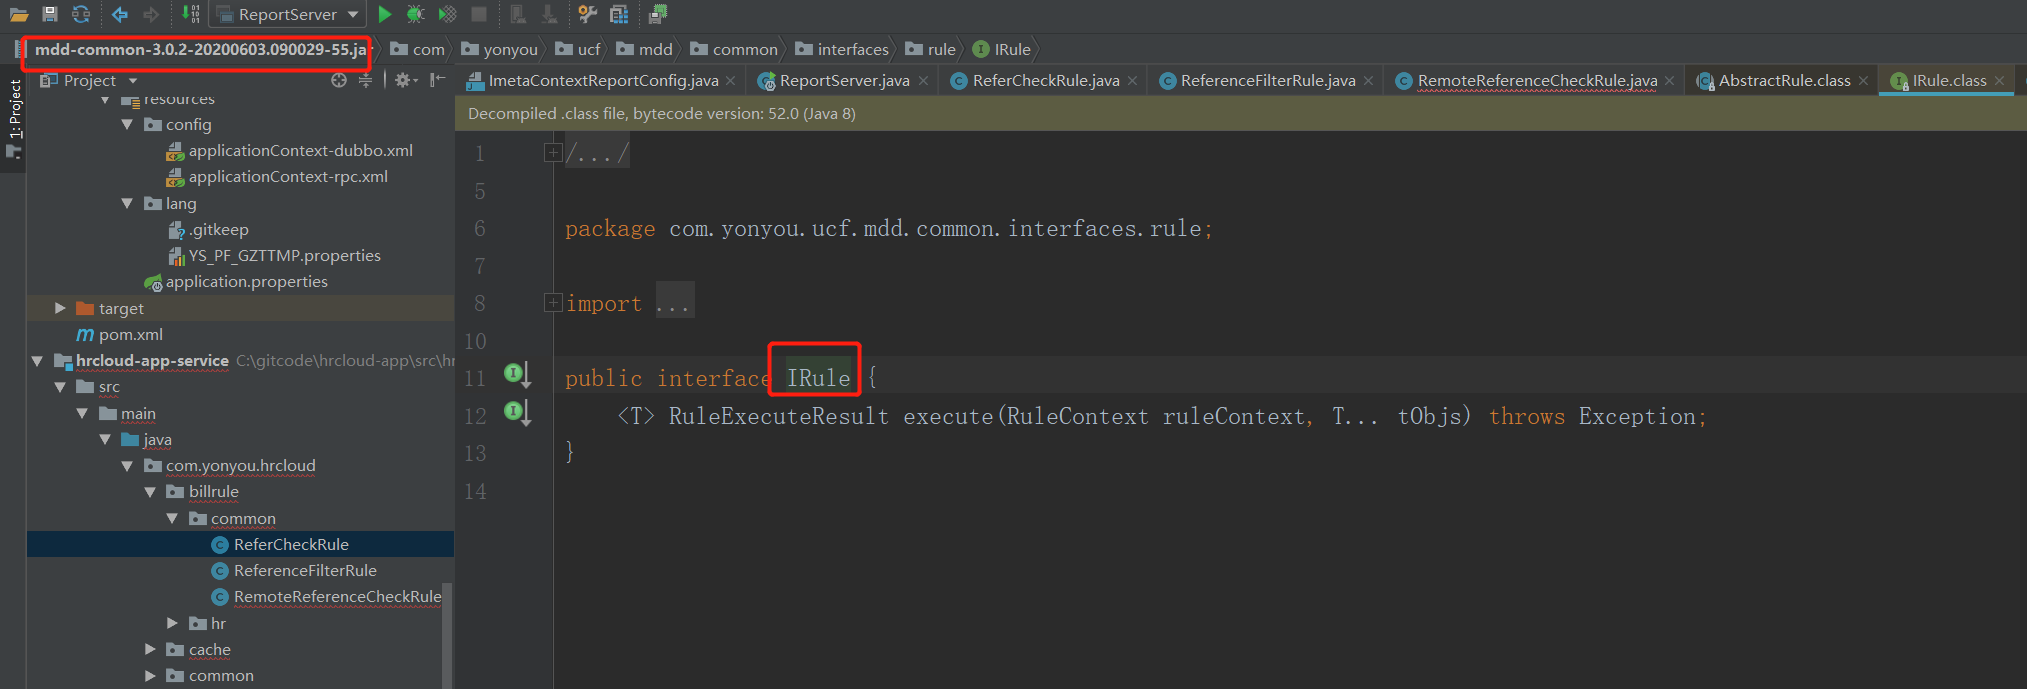Expand the cache package
This screenshot has height=689, width=2027.
click(x=150, y=649)
